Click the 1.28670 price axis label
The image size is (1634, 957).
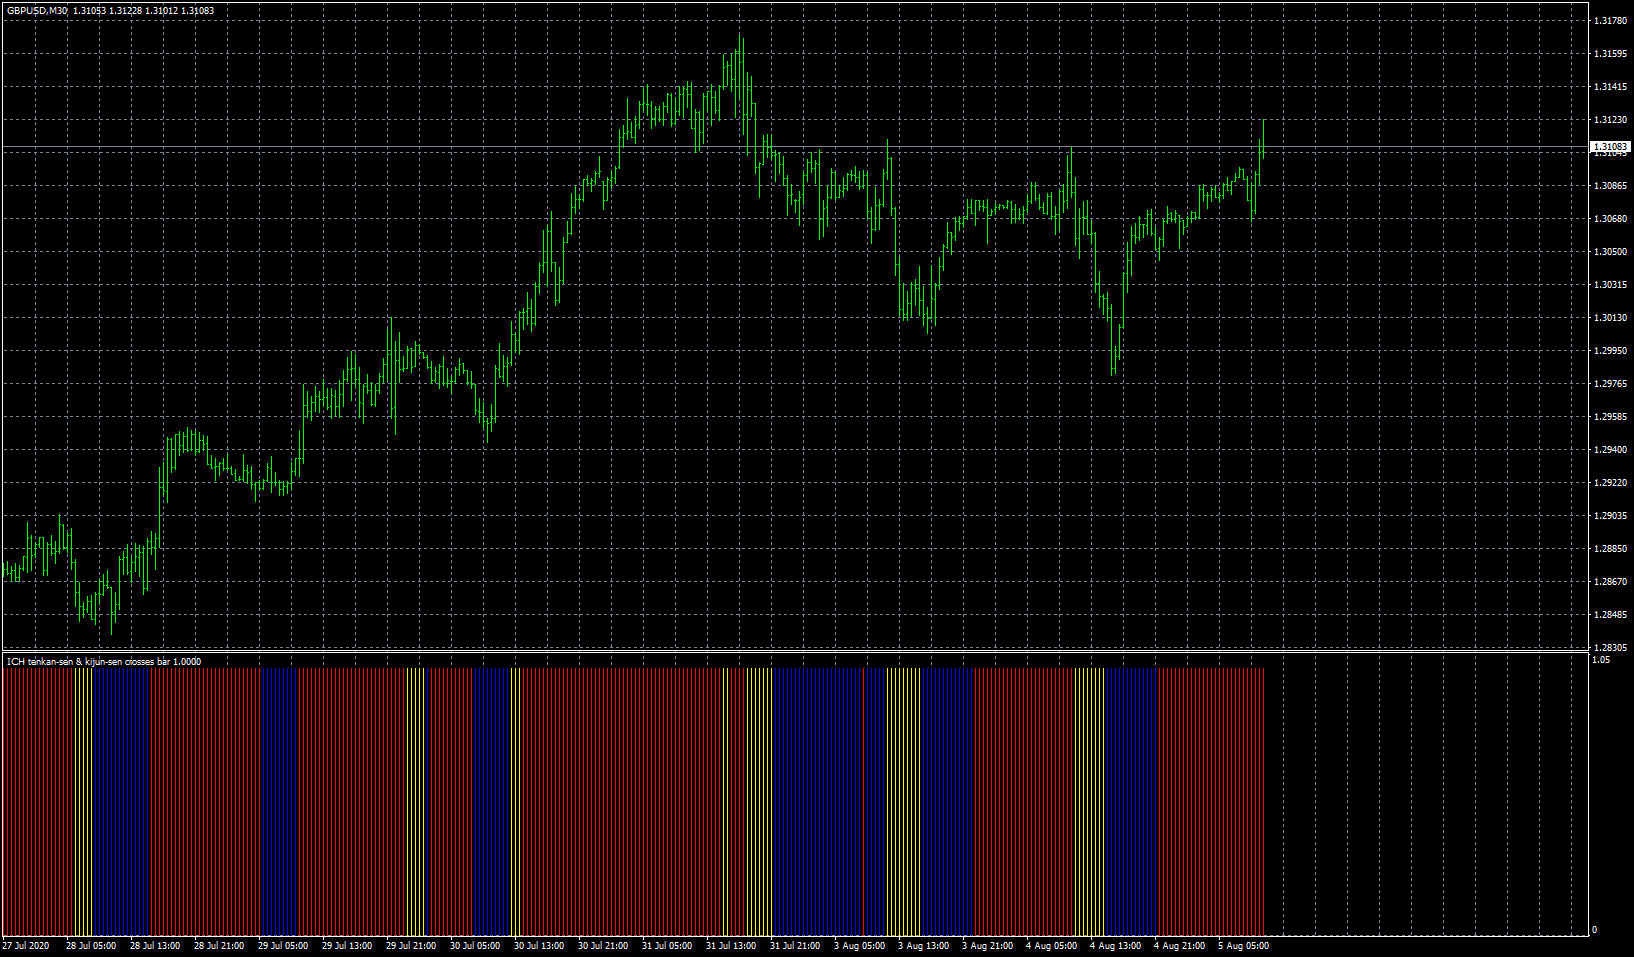[x=1608, y=582]
